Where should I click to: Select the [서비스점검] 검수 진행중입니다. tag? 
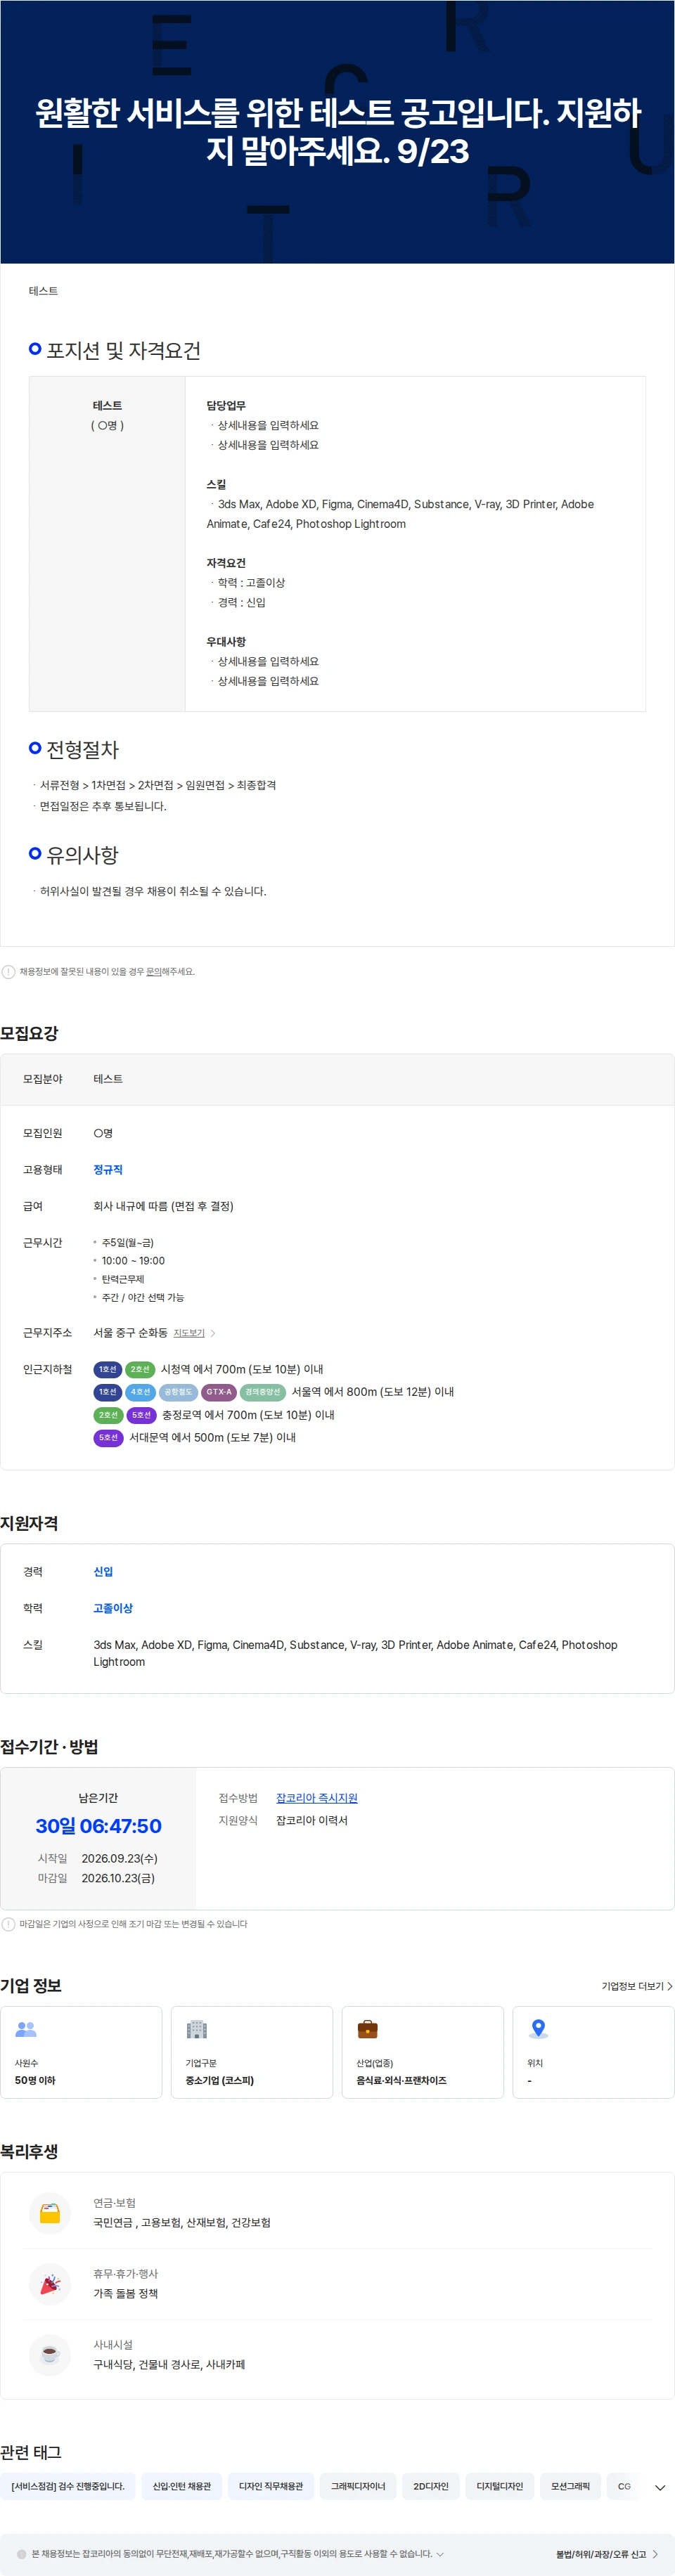click(x=68, y=2487)
